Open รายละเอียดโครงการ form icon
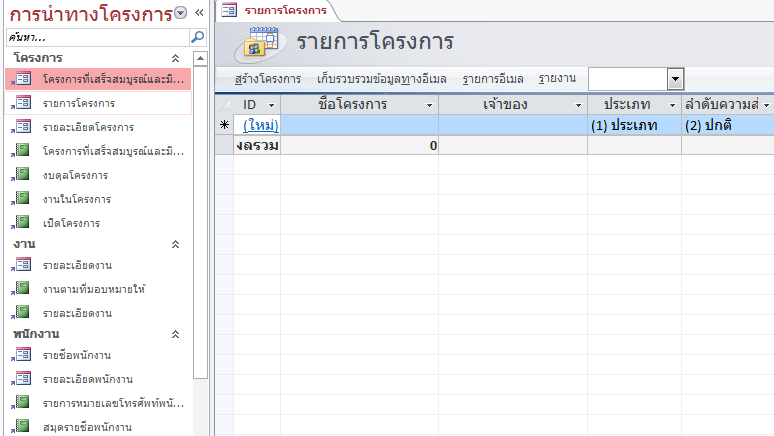 click(x=23, y=127)
